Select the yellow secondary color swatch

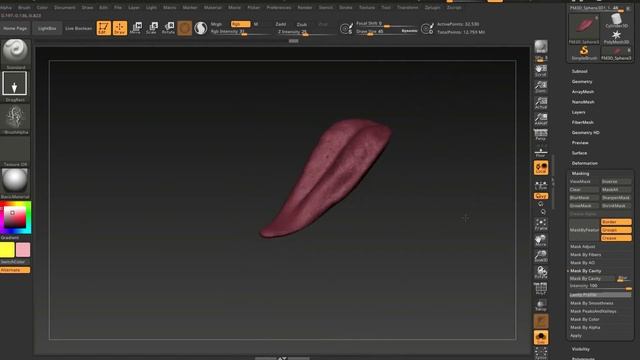coord(7,250)
